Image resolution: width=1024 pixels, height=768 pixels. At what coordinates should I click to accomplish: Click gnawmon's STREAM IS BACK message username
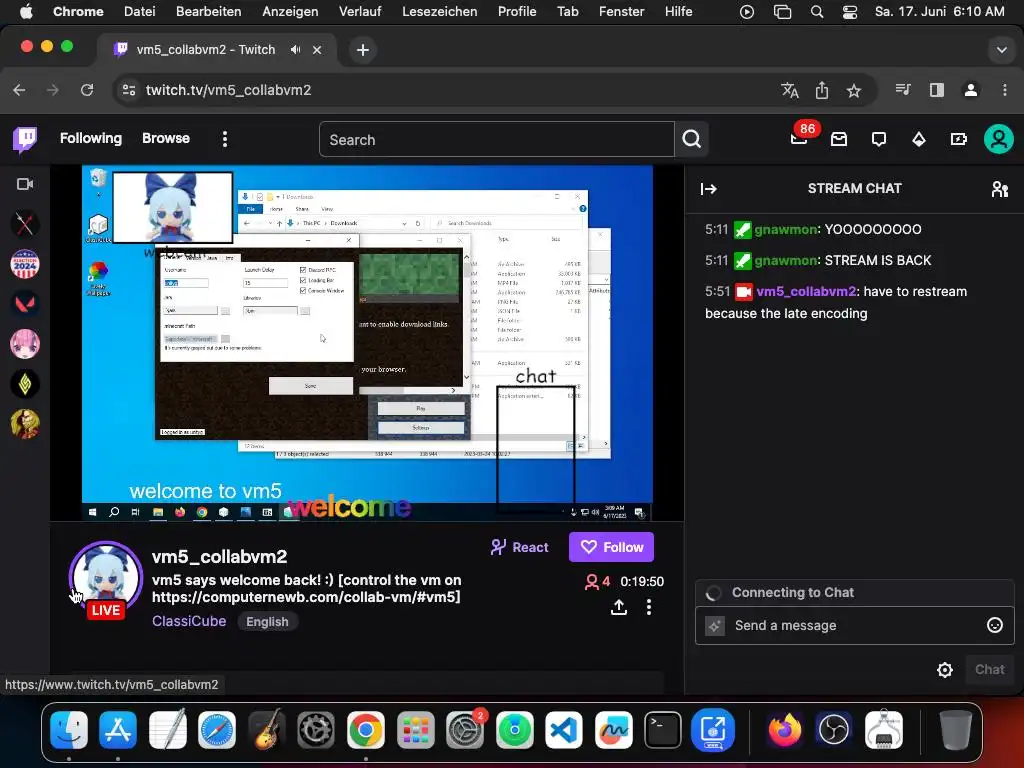tap(786, 261)
